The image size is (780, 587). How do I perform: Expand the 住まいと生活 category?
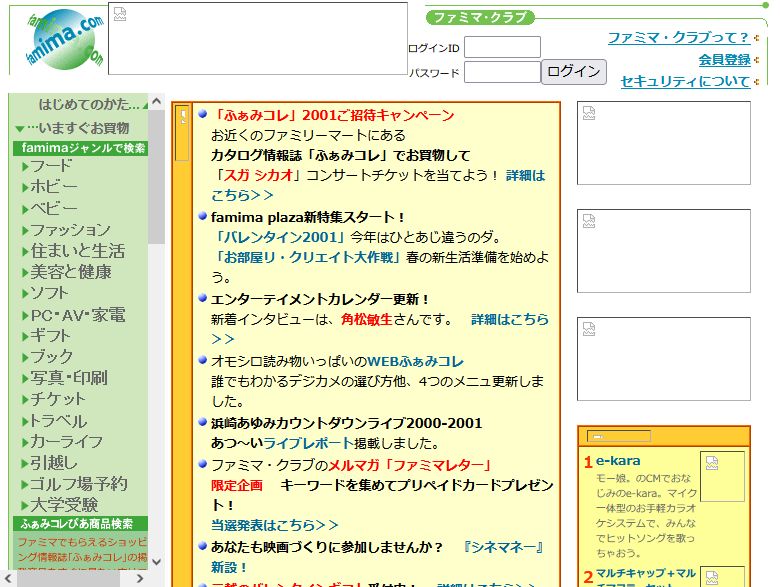point(73,251)
